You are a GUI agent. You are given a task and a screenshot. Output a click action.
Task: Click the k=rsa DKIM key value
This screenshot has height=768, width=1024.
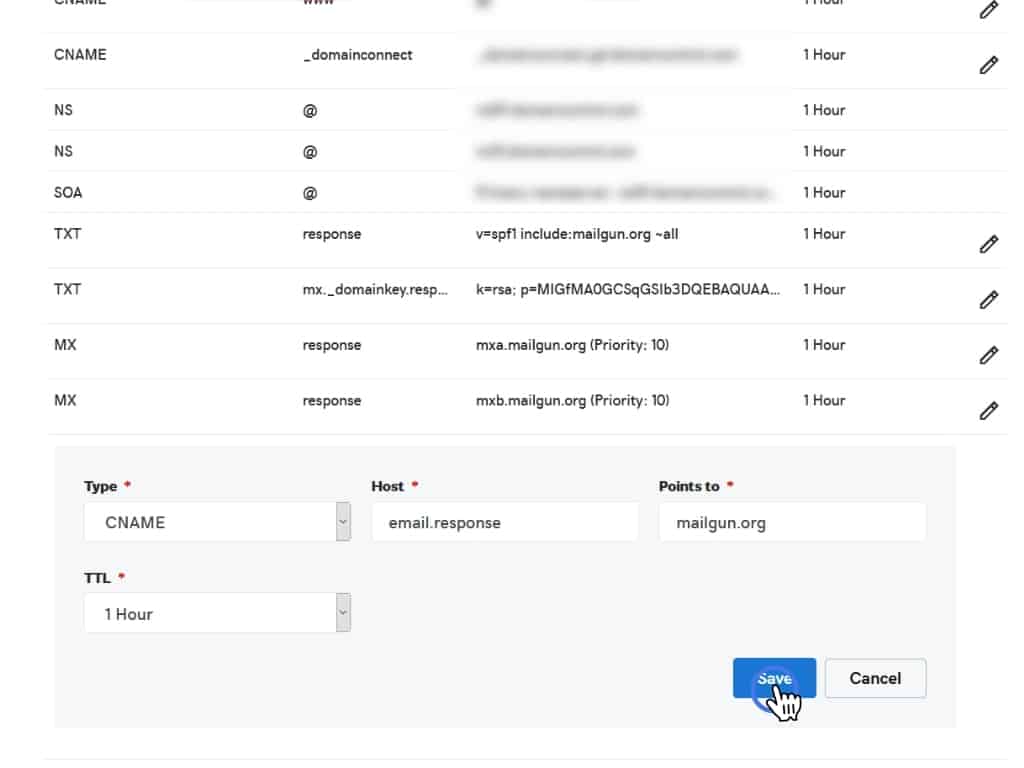(x=628, y=289)
